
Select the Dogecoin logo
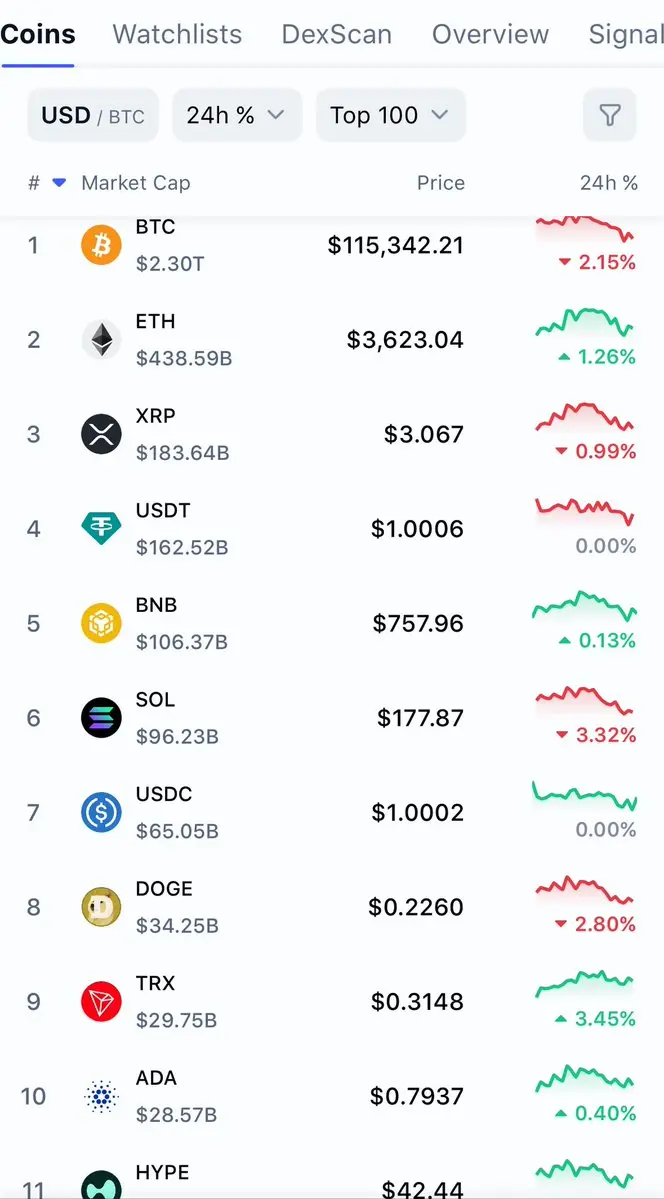point(101,907)
